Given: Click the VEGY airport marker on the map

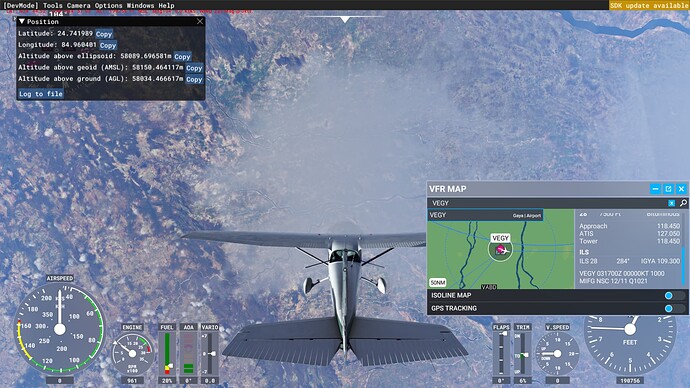Looking at the screenshot, I should point(500,250).
